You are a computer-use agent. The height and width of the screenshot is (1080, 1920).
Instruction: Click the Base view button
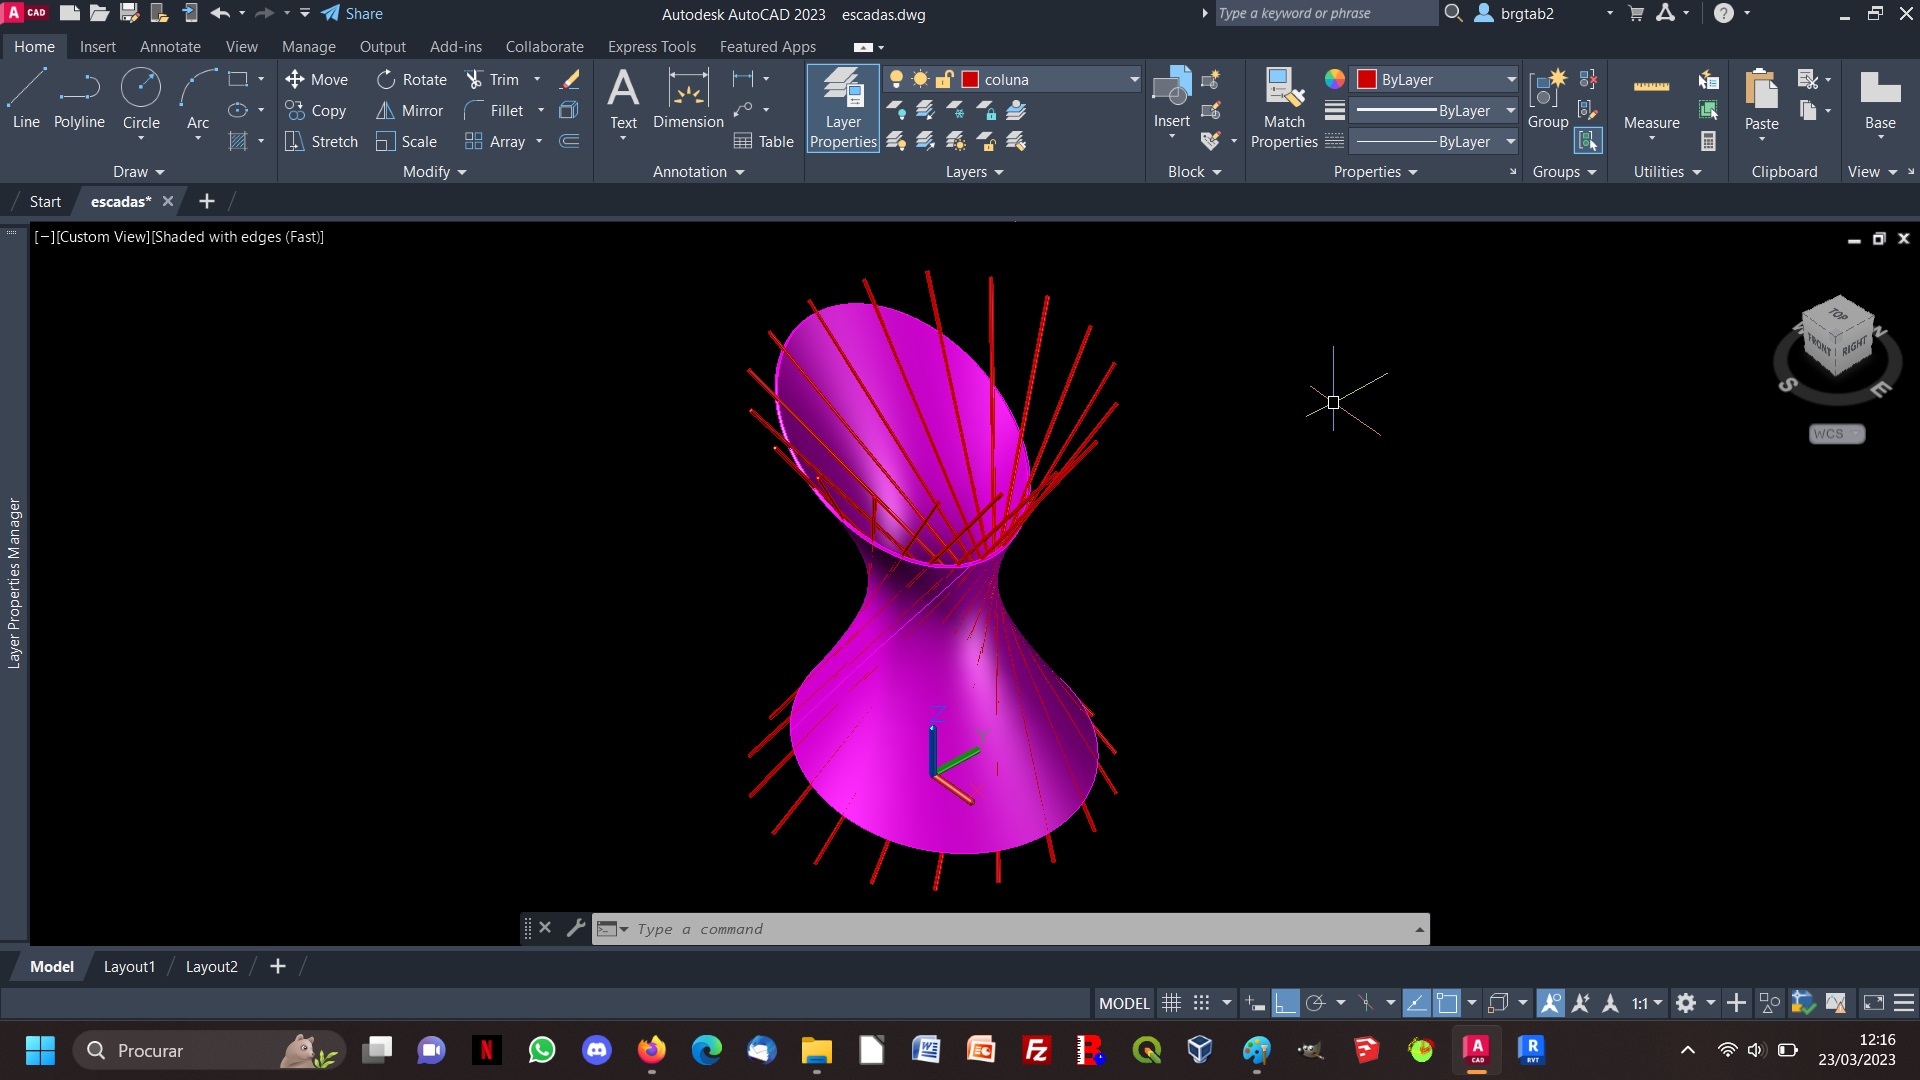pyautogui.click(x=1880, y=99)
